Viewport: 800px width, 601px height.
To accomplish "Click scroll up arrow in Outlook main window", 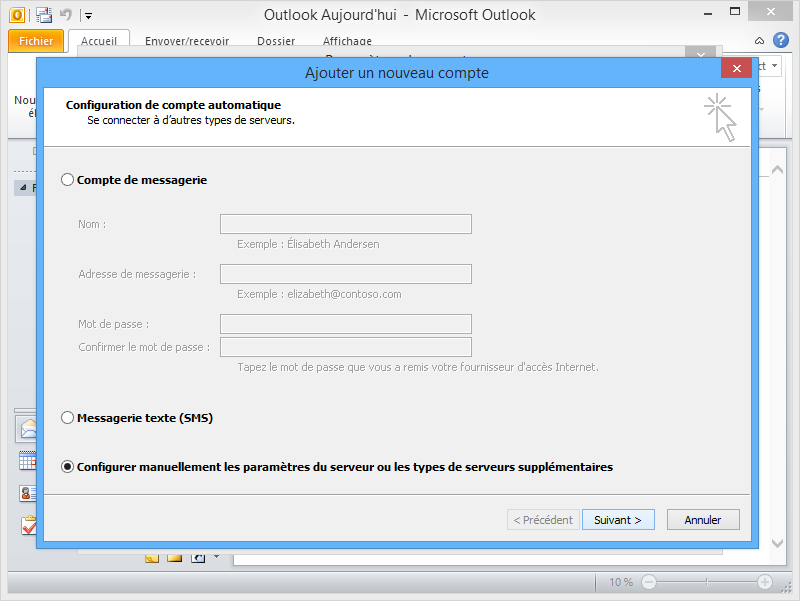I will click(778, 170).
